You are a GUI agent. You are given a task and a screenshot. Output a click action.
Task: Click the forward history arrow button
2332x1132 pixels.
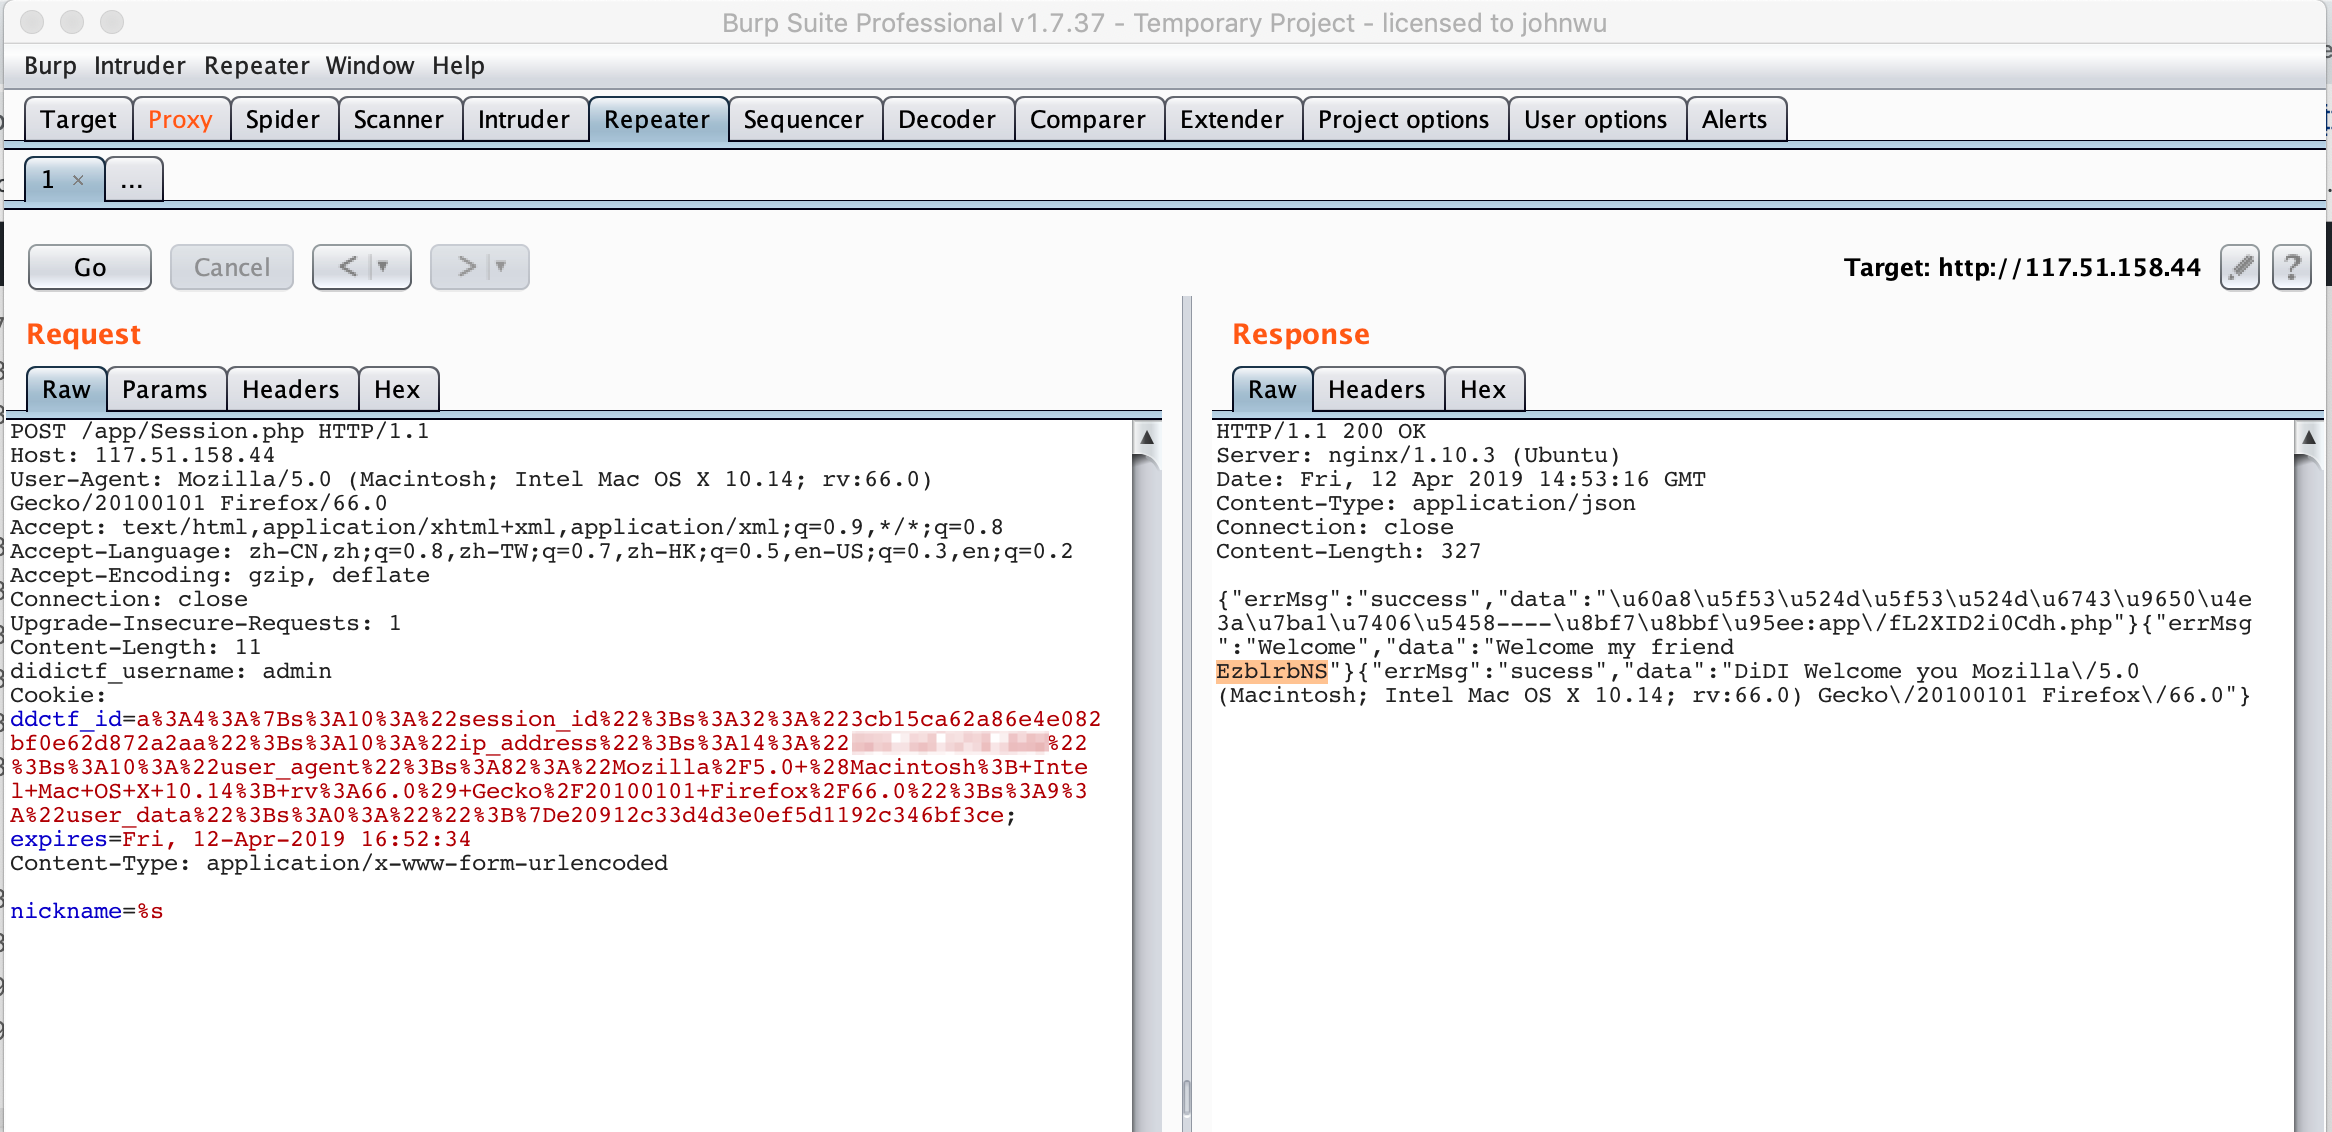coord(466,267)
